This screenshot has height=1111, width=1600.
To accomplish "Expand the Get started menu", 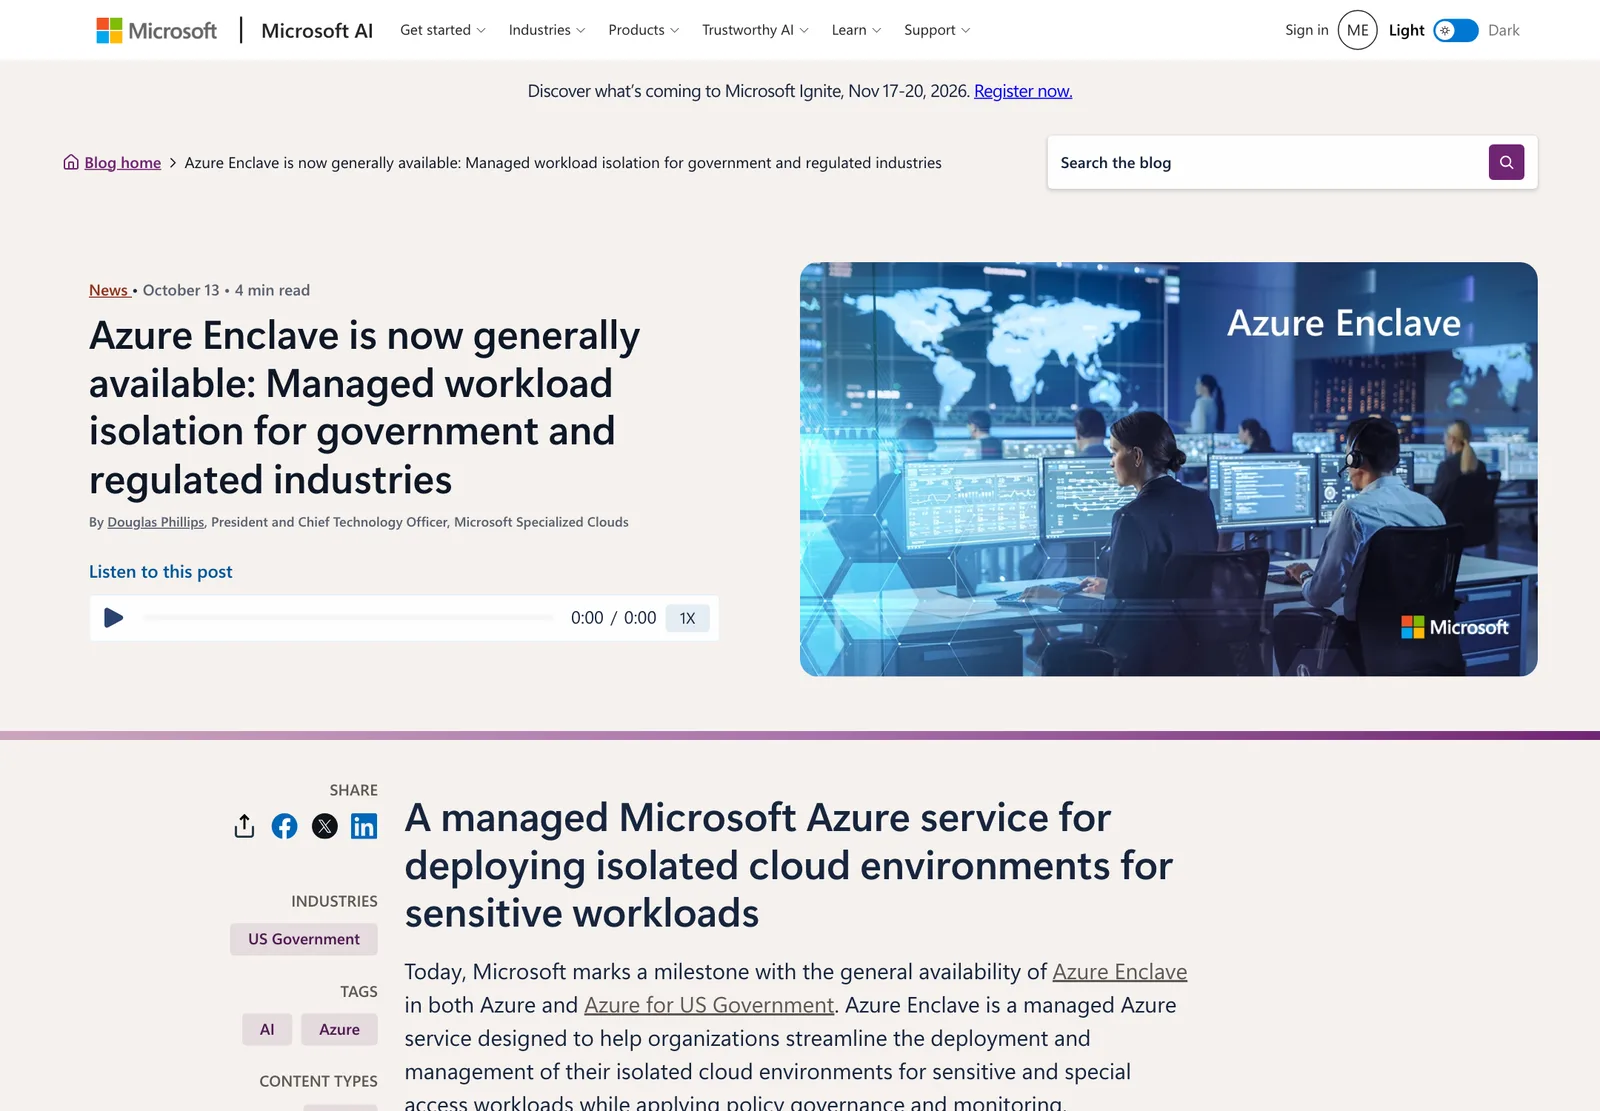I will point(443,30).
